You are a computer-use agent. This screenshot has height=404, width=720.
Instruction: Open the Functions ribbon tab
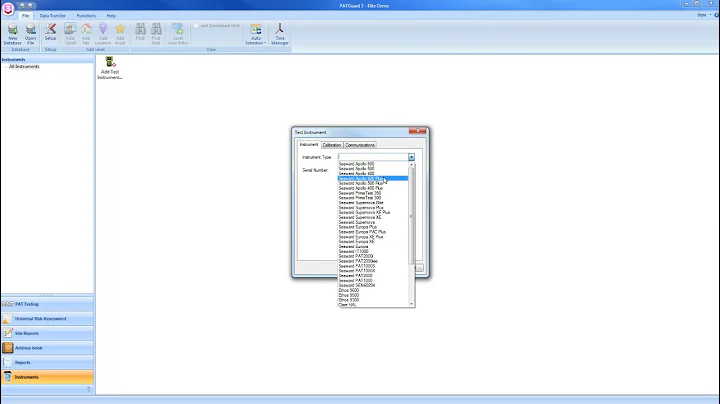click(x=86, y=16)
